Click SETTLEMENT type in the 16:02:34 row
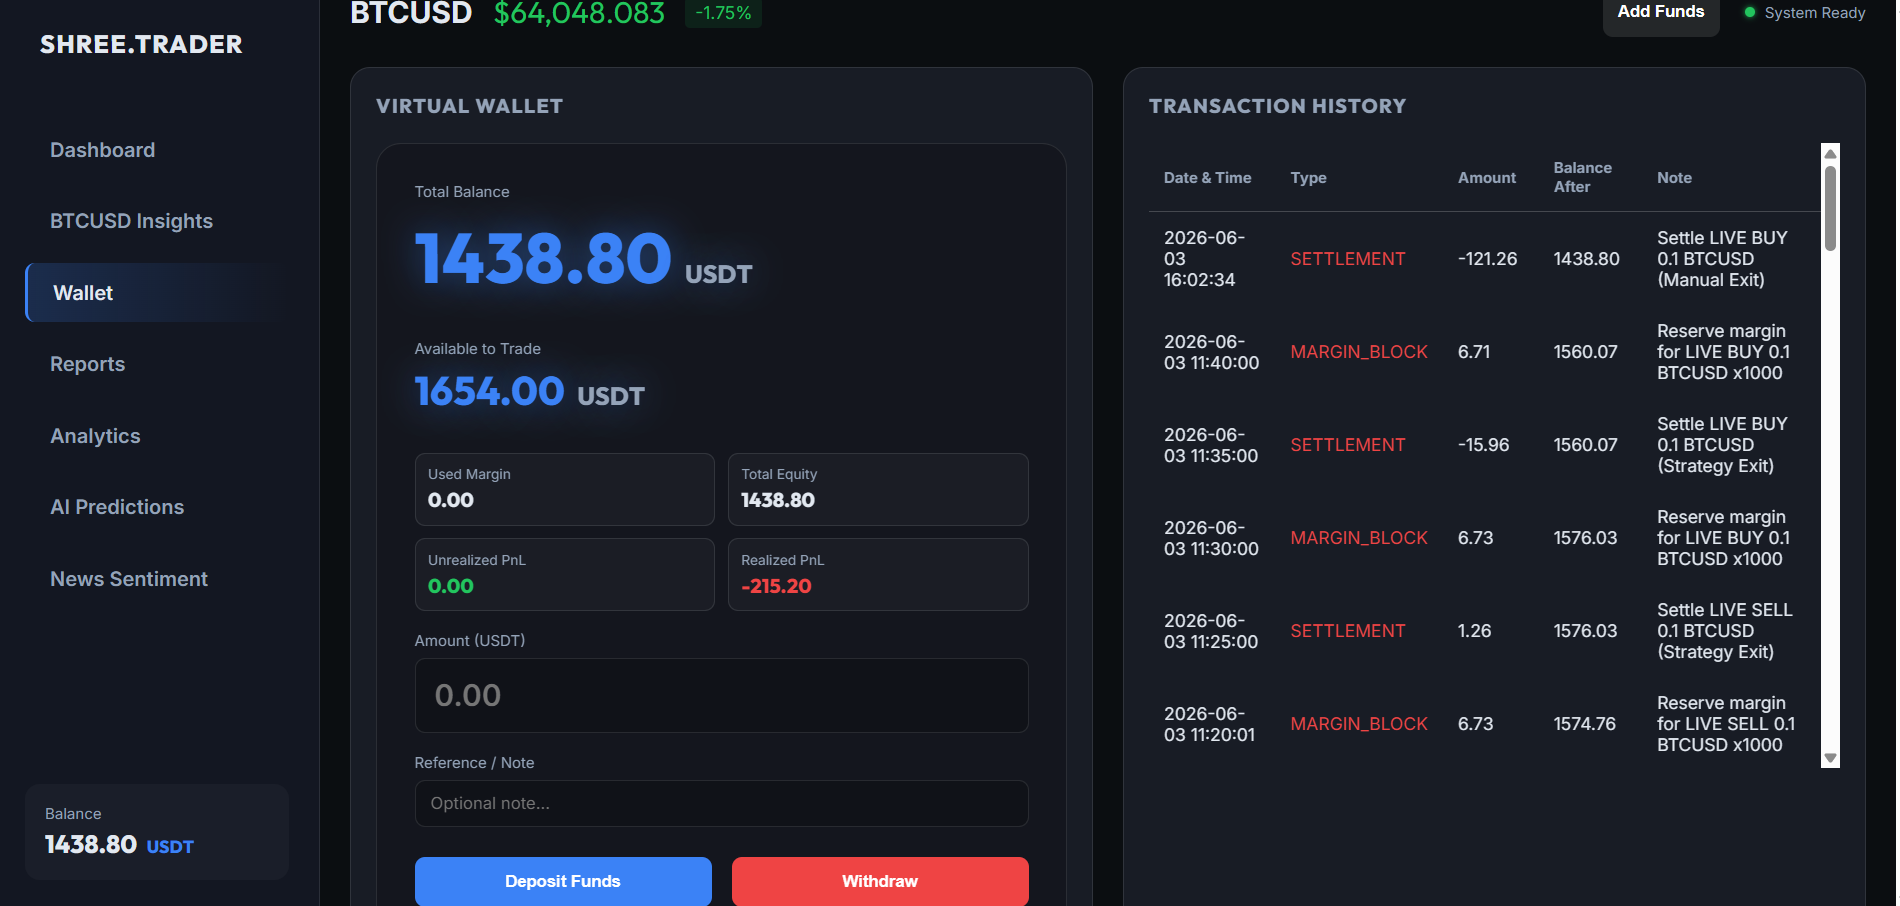Screen dimensions: 1900x906 [1347, 259]
